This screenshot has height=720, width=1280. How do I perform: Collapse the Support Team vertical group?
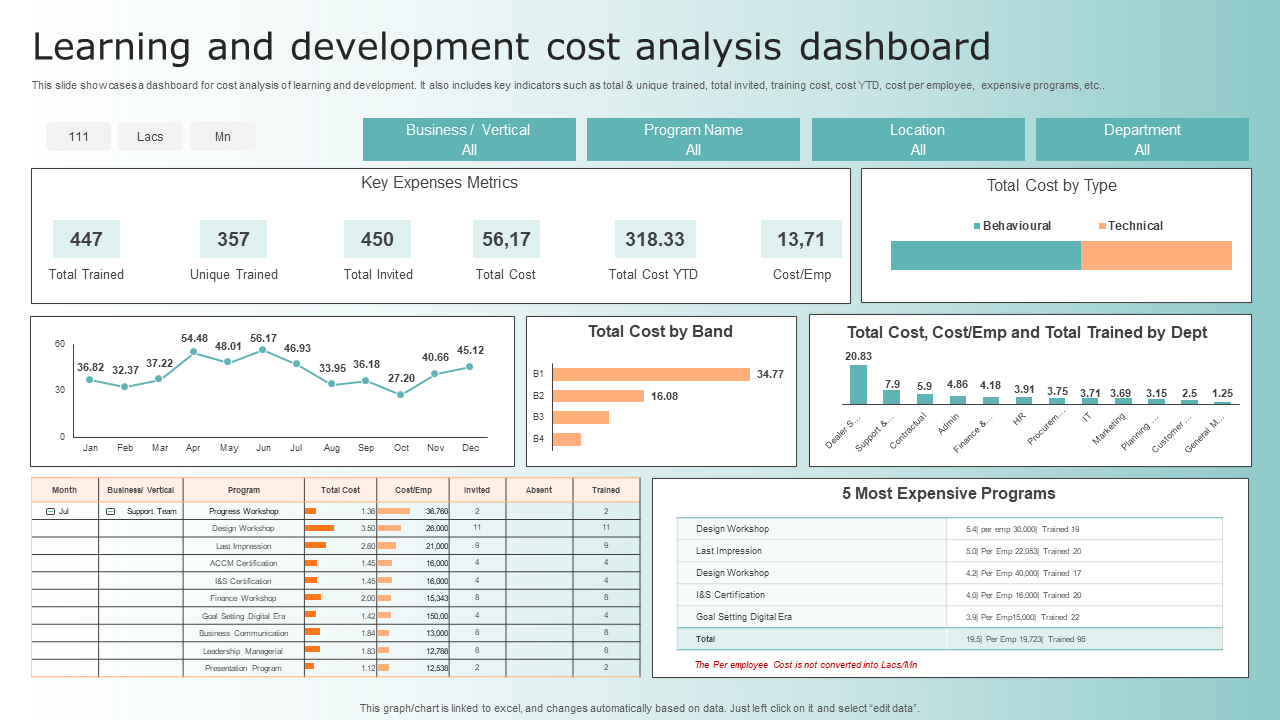pyautogui.click(x=110, y=511)
